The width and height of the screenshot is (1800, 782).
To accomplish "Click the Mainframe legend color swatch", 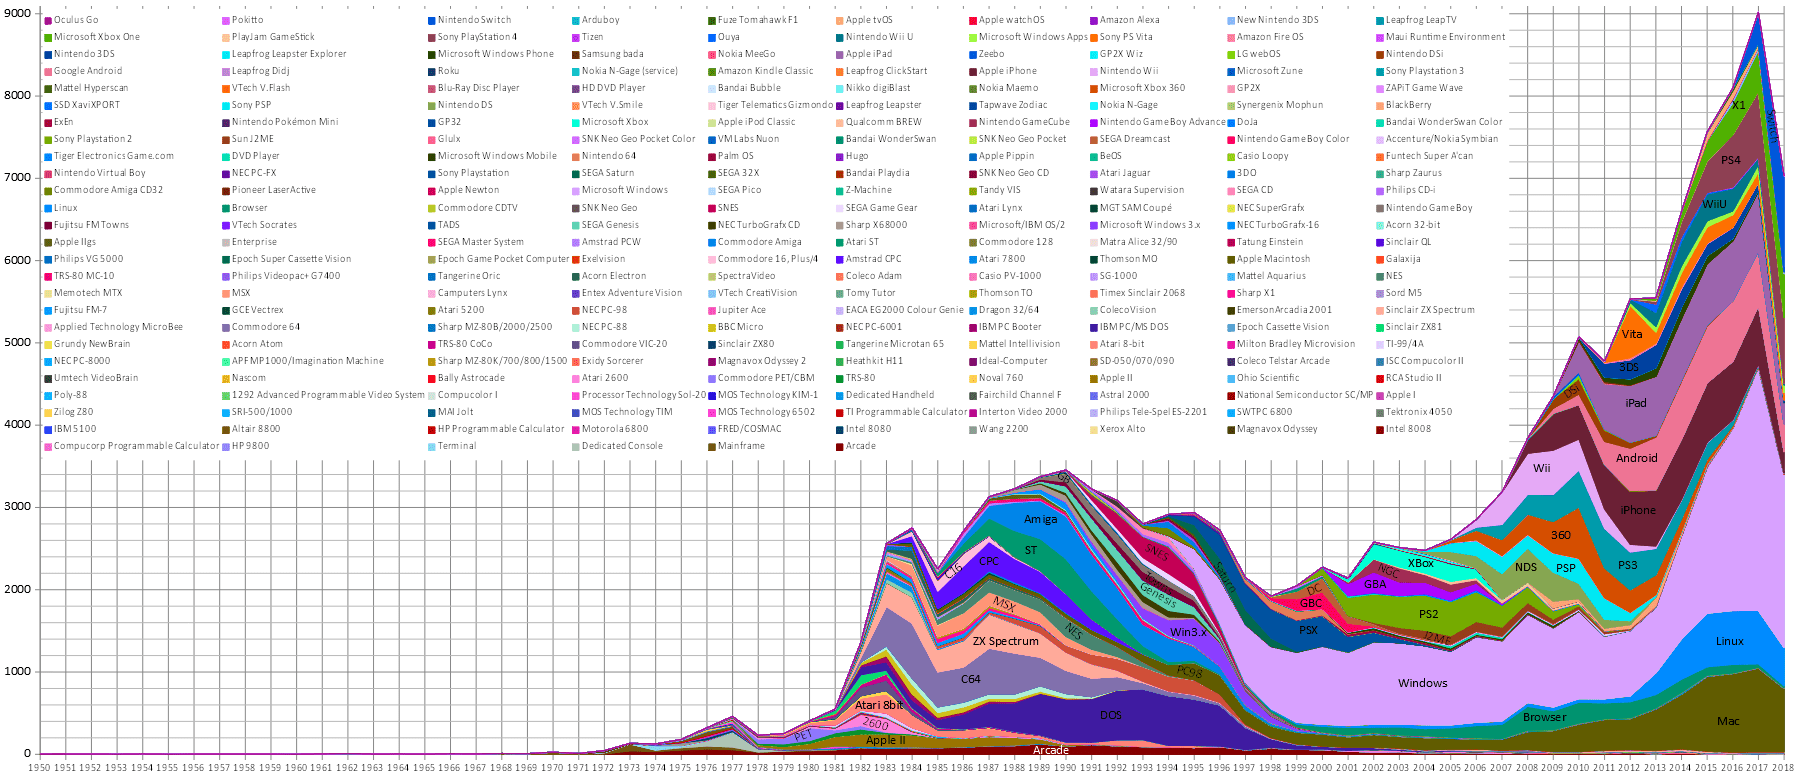I will 712,446.
